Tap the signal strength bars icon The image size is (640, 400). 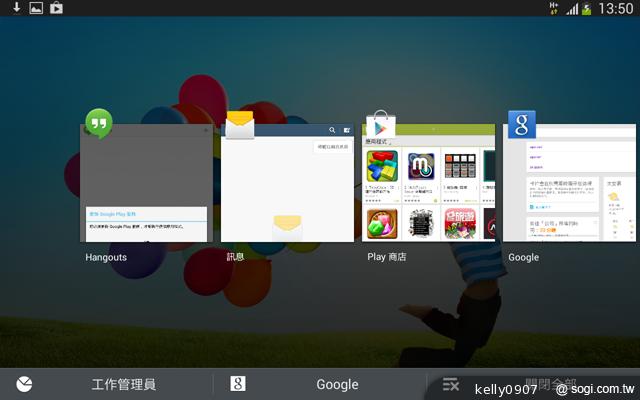572,9
